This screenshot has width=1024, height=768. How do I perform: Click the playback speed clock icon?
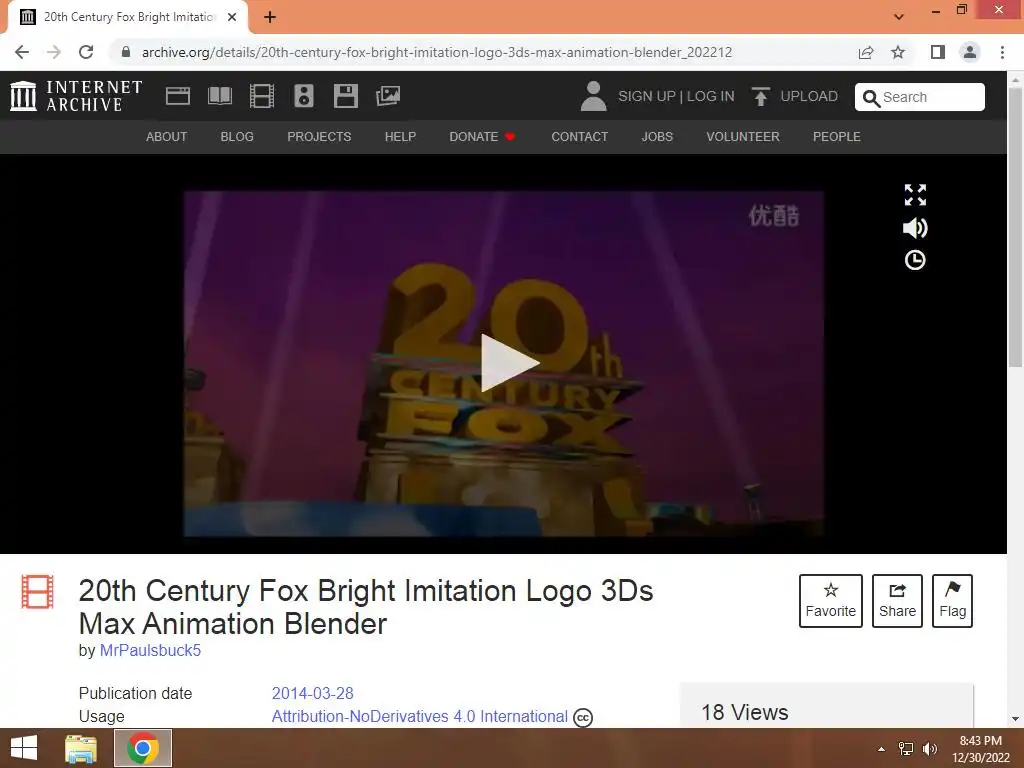(x=915, y=261)
